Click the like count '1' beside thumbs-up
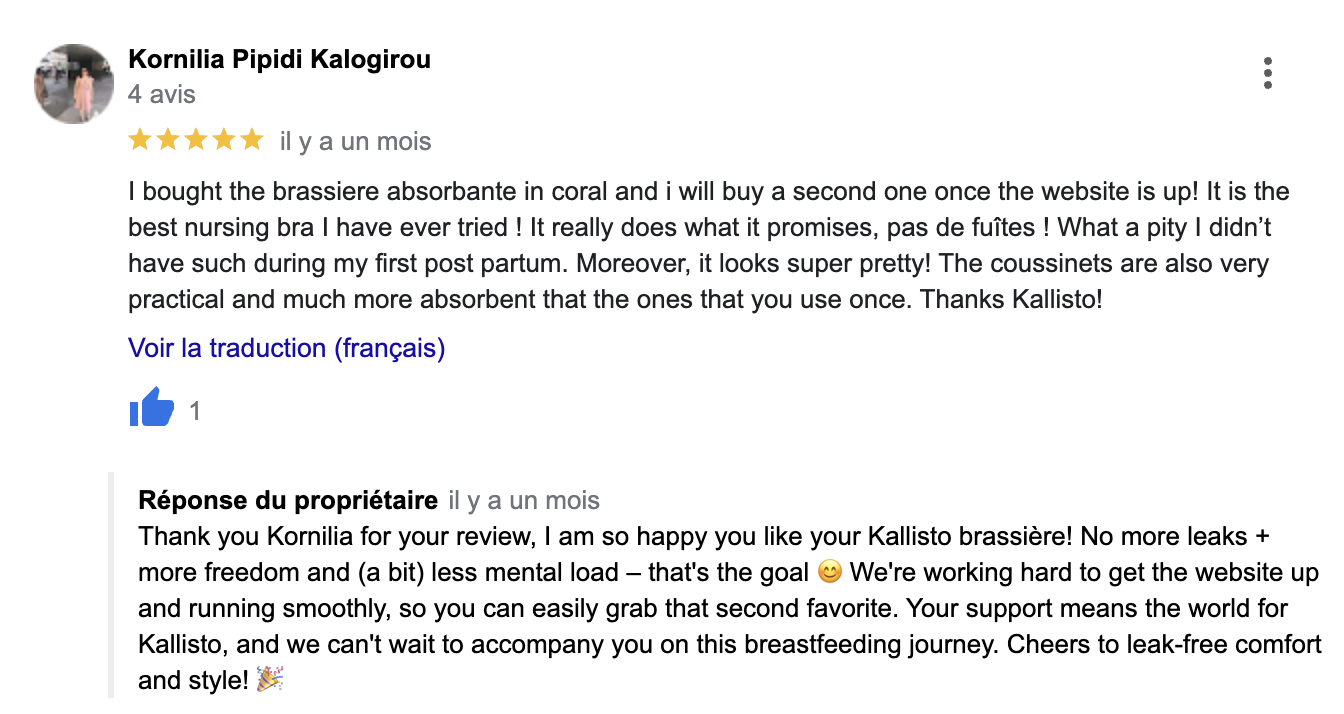1344x714 pixels. 195,411
